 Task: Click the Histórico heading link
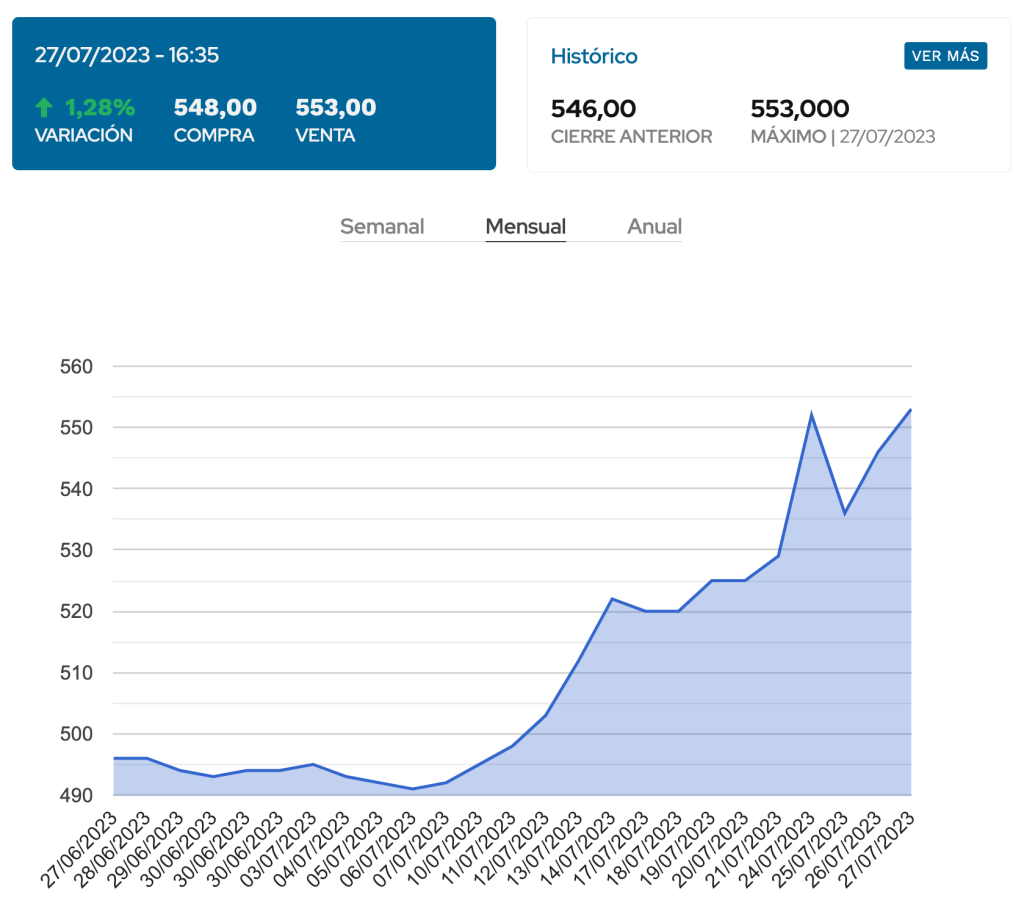coord(594,56)
